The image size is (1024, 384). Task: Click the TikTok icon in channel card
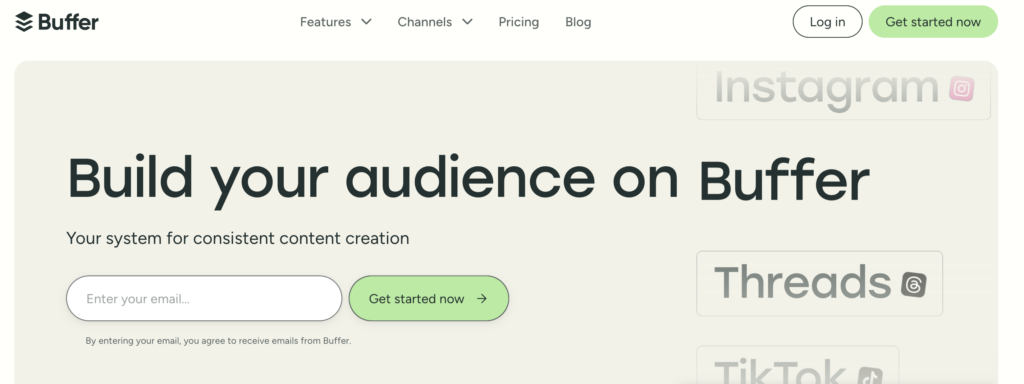(869, 377)
